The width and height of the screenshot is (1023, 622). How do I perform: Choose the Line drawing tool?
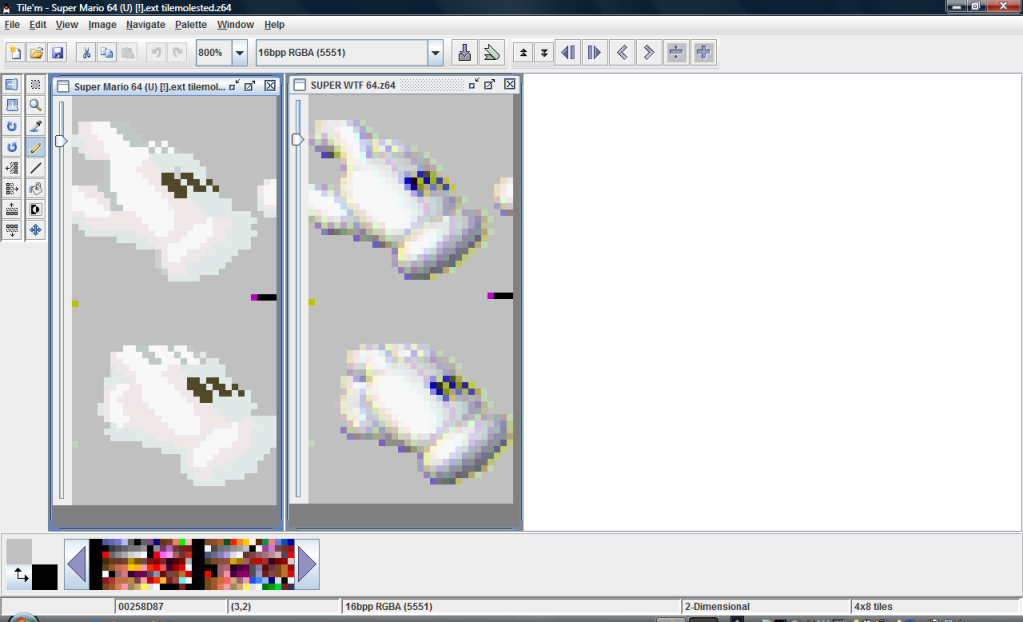pyautogui.click(x=36, y=168)
